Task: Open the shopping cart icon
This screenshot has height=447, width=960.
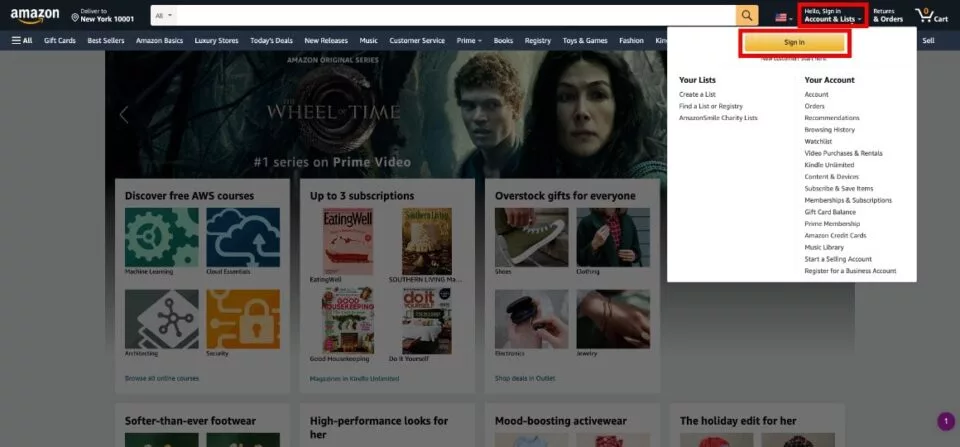Action: coord(930,15)
